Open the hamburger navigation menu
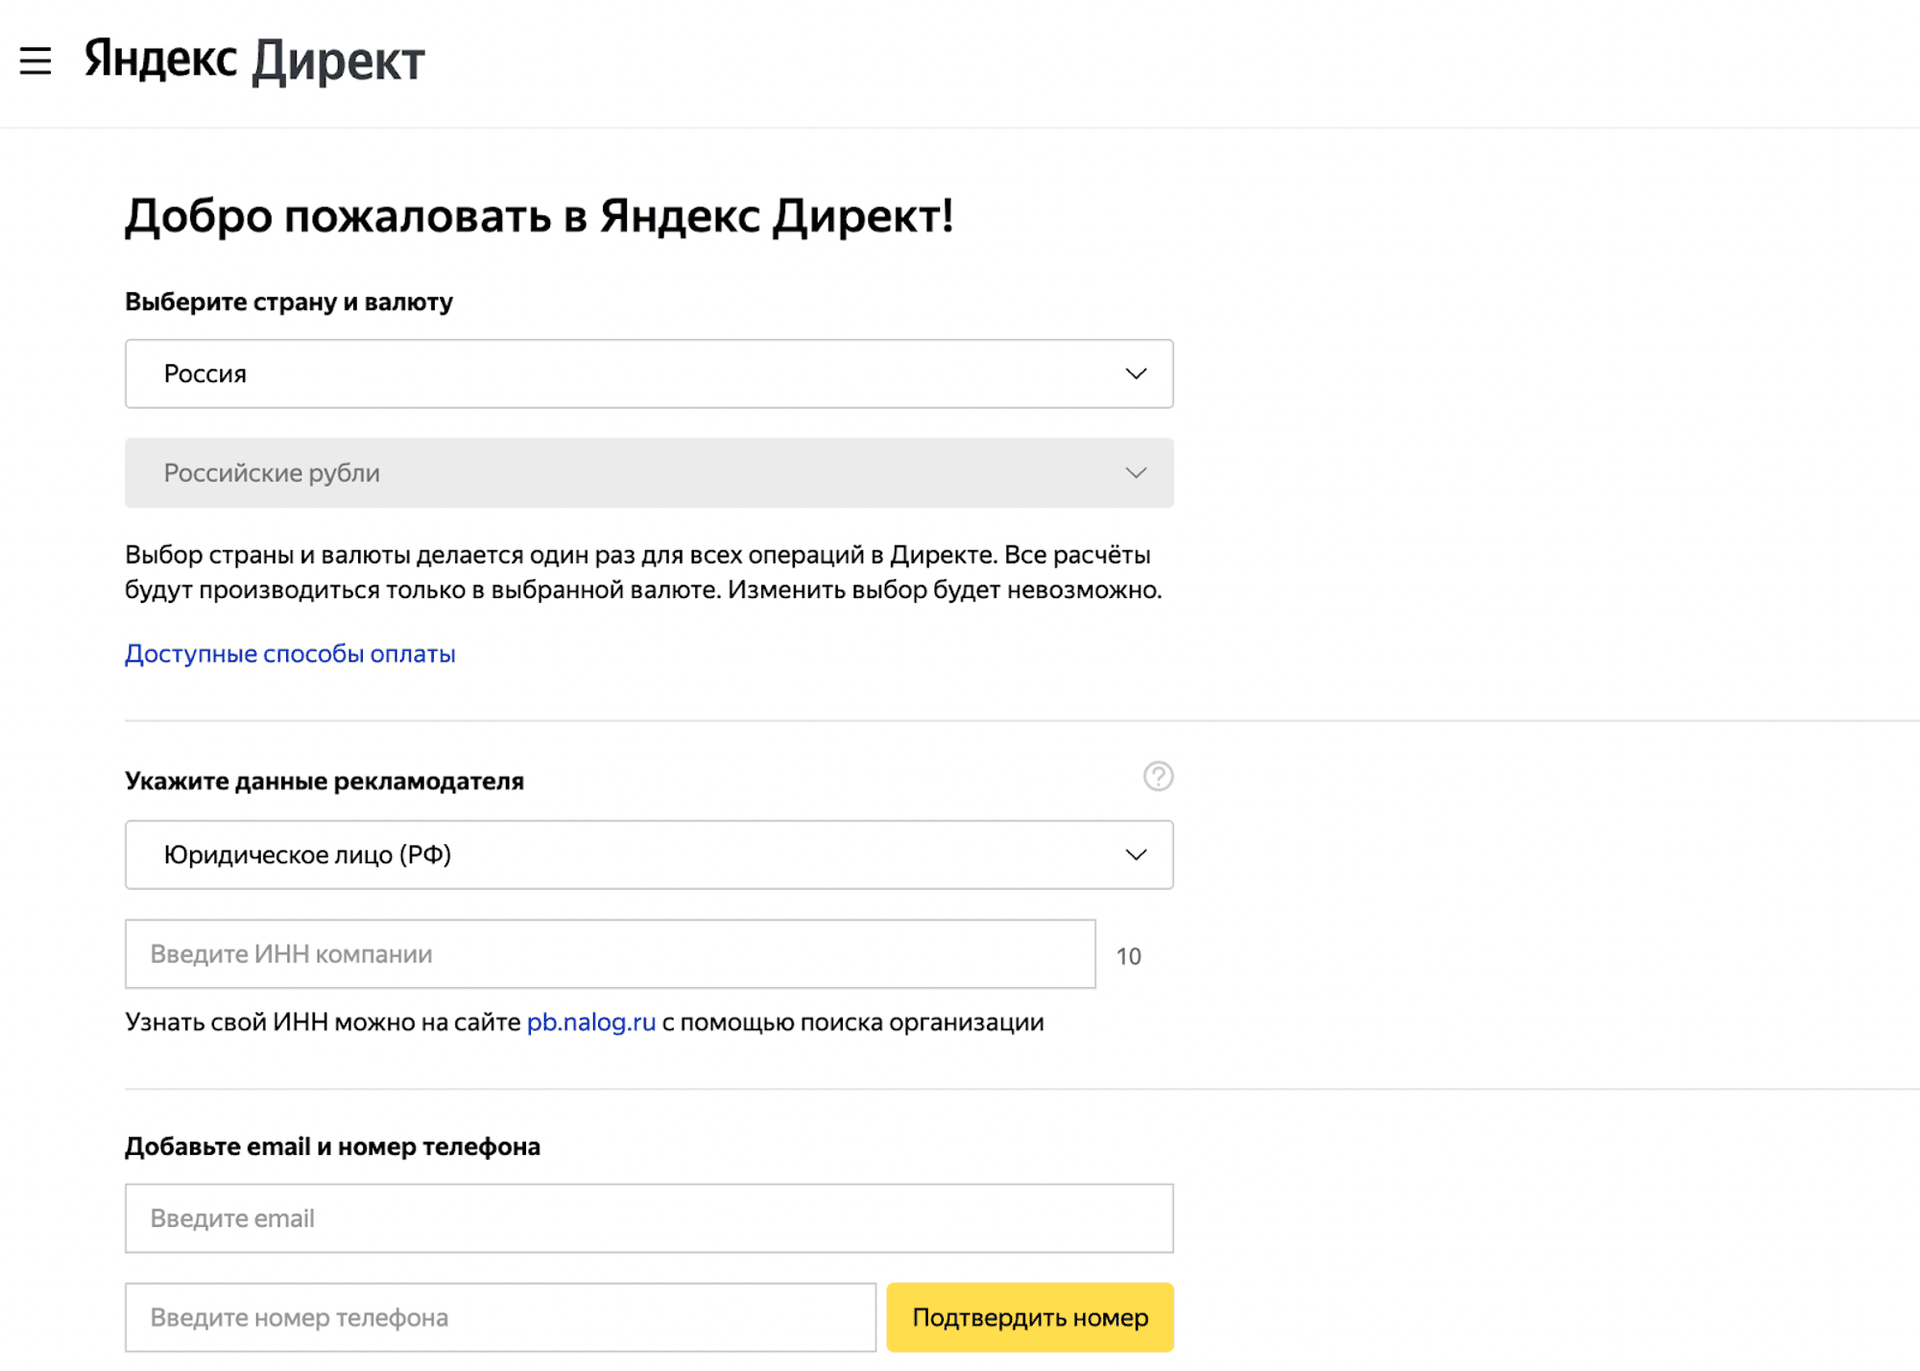This screenshot has width=1920, height=1371. tap(36, 61)
